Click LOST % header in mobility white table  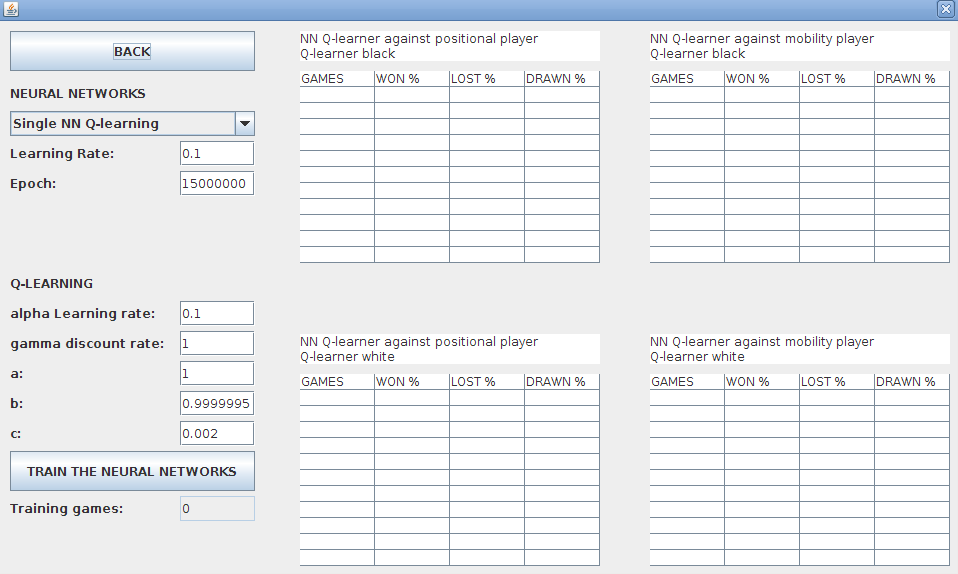[x=837, y=382]
